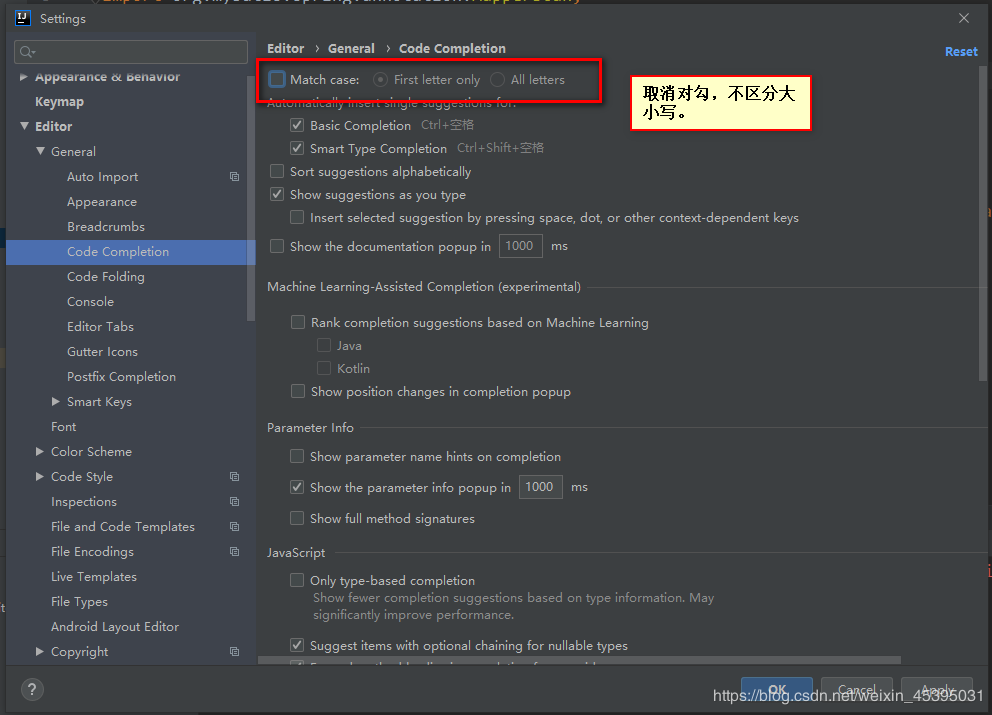Enable Rank completion suggestions based on Machine Learning

297,322
